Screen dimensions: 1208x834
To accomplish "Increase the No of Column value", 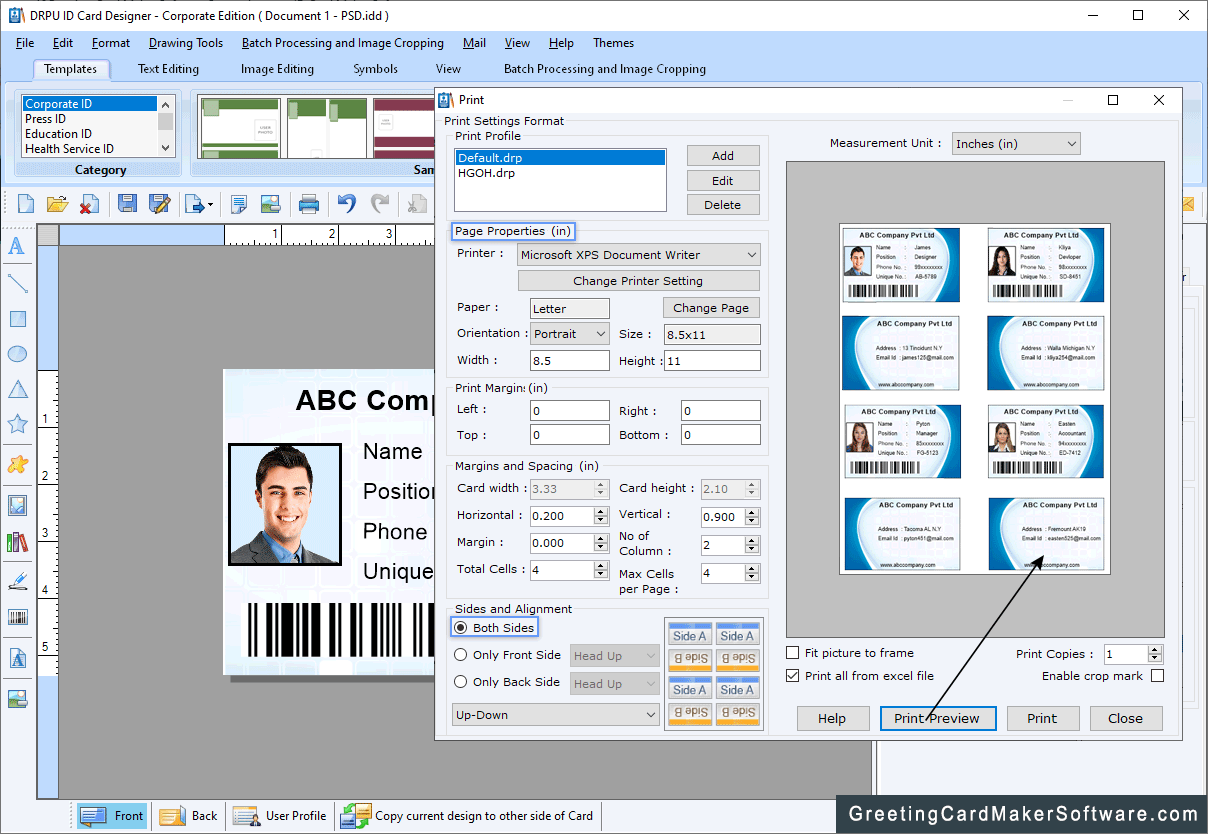I will point(753,540).
